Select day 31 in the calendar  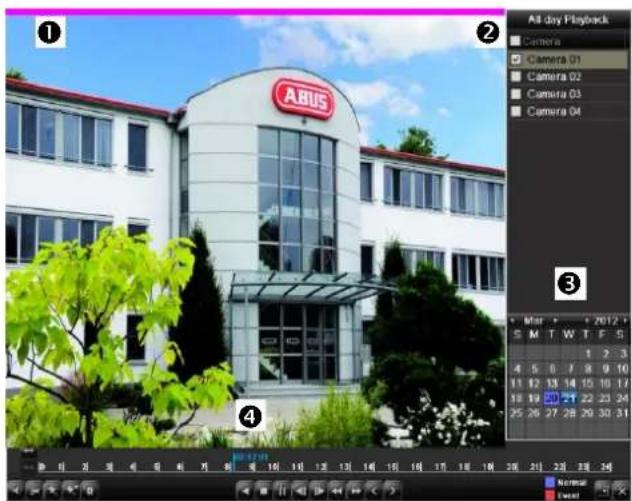[622, 413]
